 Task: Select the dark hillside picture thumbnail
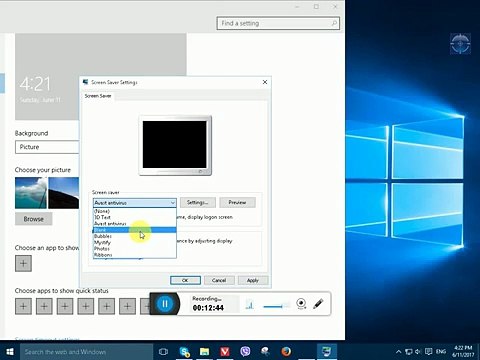(64, 193)
